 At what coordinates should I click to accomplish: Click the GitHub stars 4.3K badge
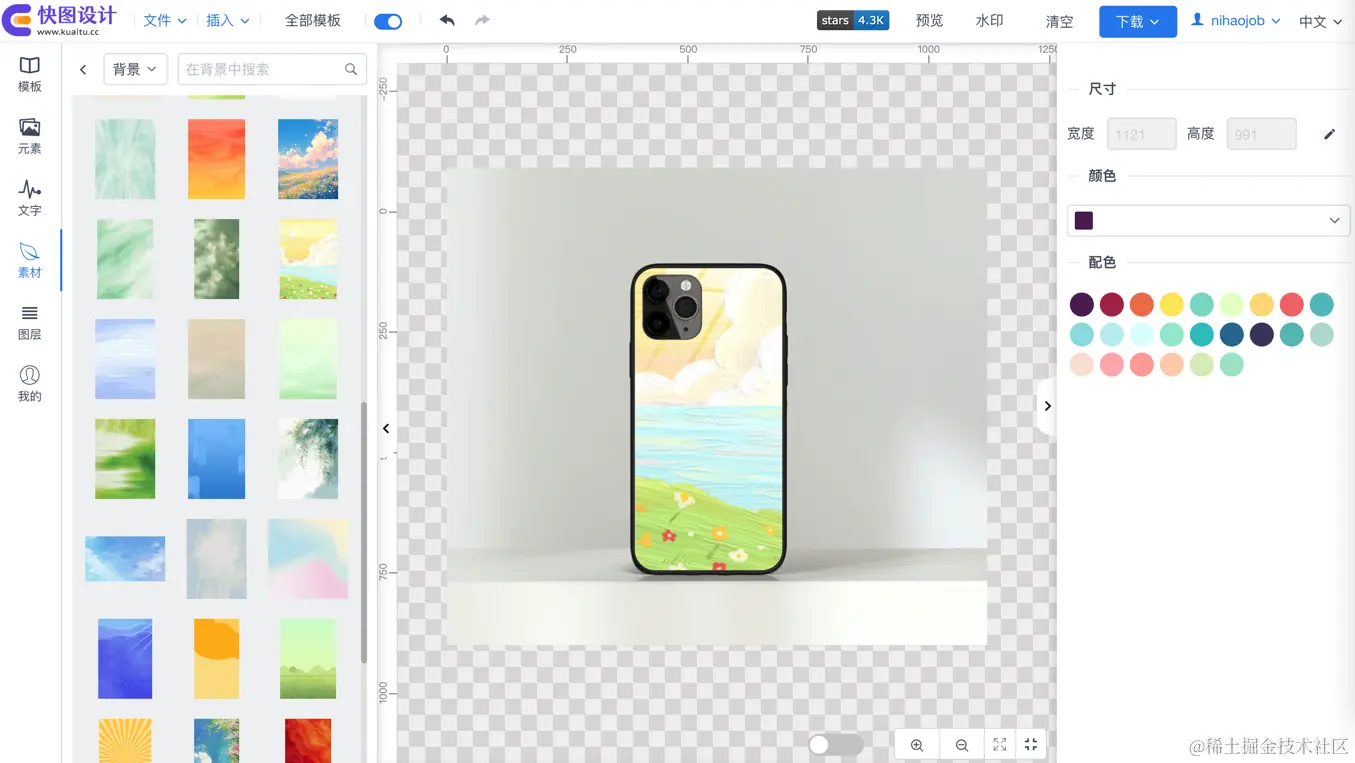tap(852, 20)
